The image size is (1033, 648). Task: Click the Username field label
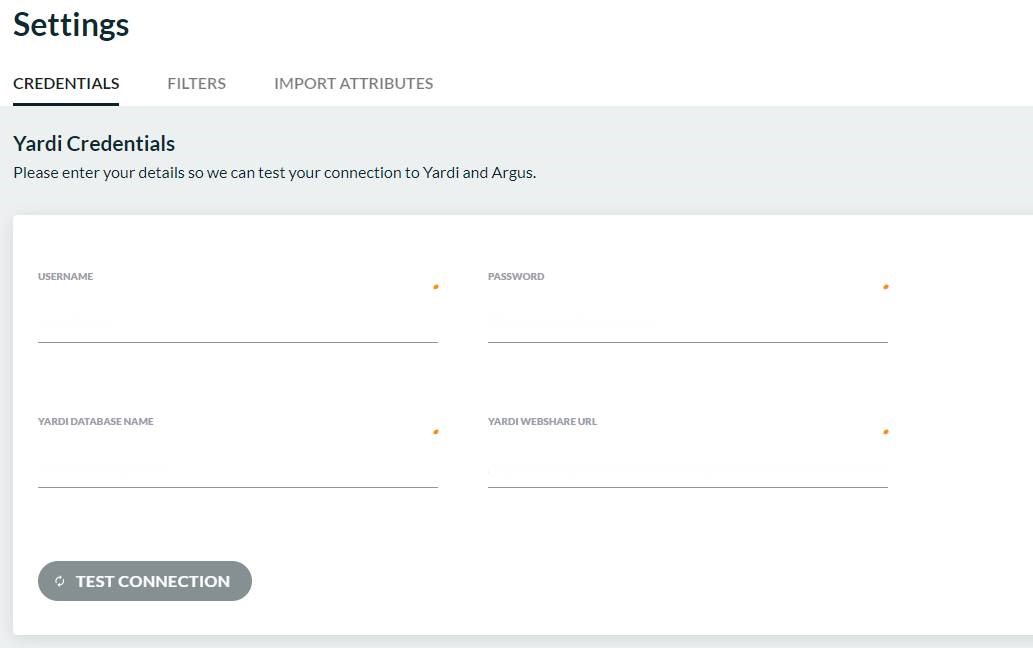[x=65, y=277]
